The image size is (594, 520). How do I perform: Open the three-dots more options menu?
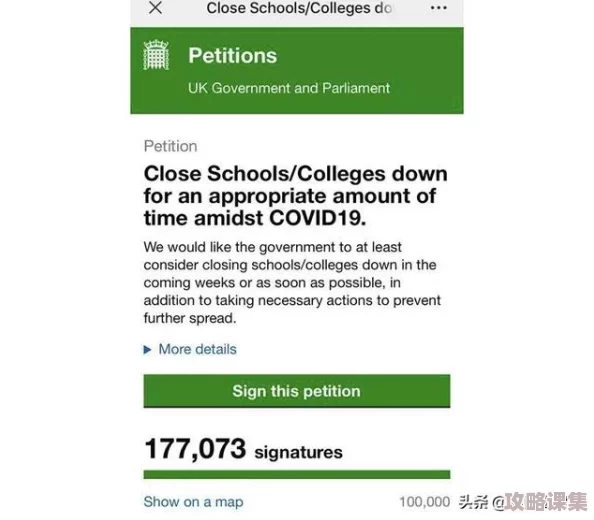pyautogui.click(x=439, y=8)
